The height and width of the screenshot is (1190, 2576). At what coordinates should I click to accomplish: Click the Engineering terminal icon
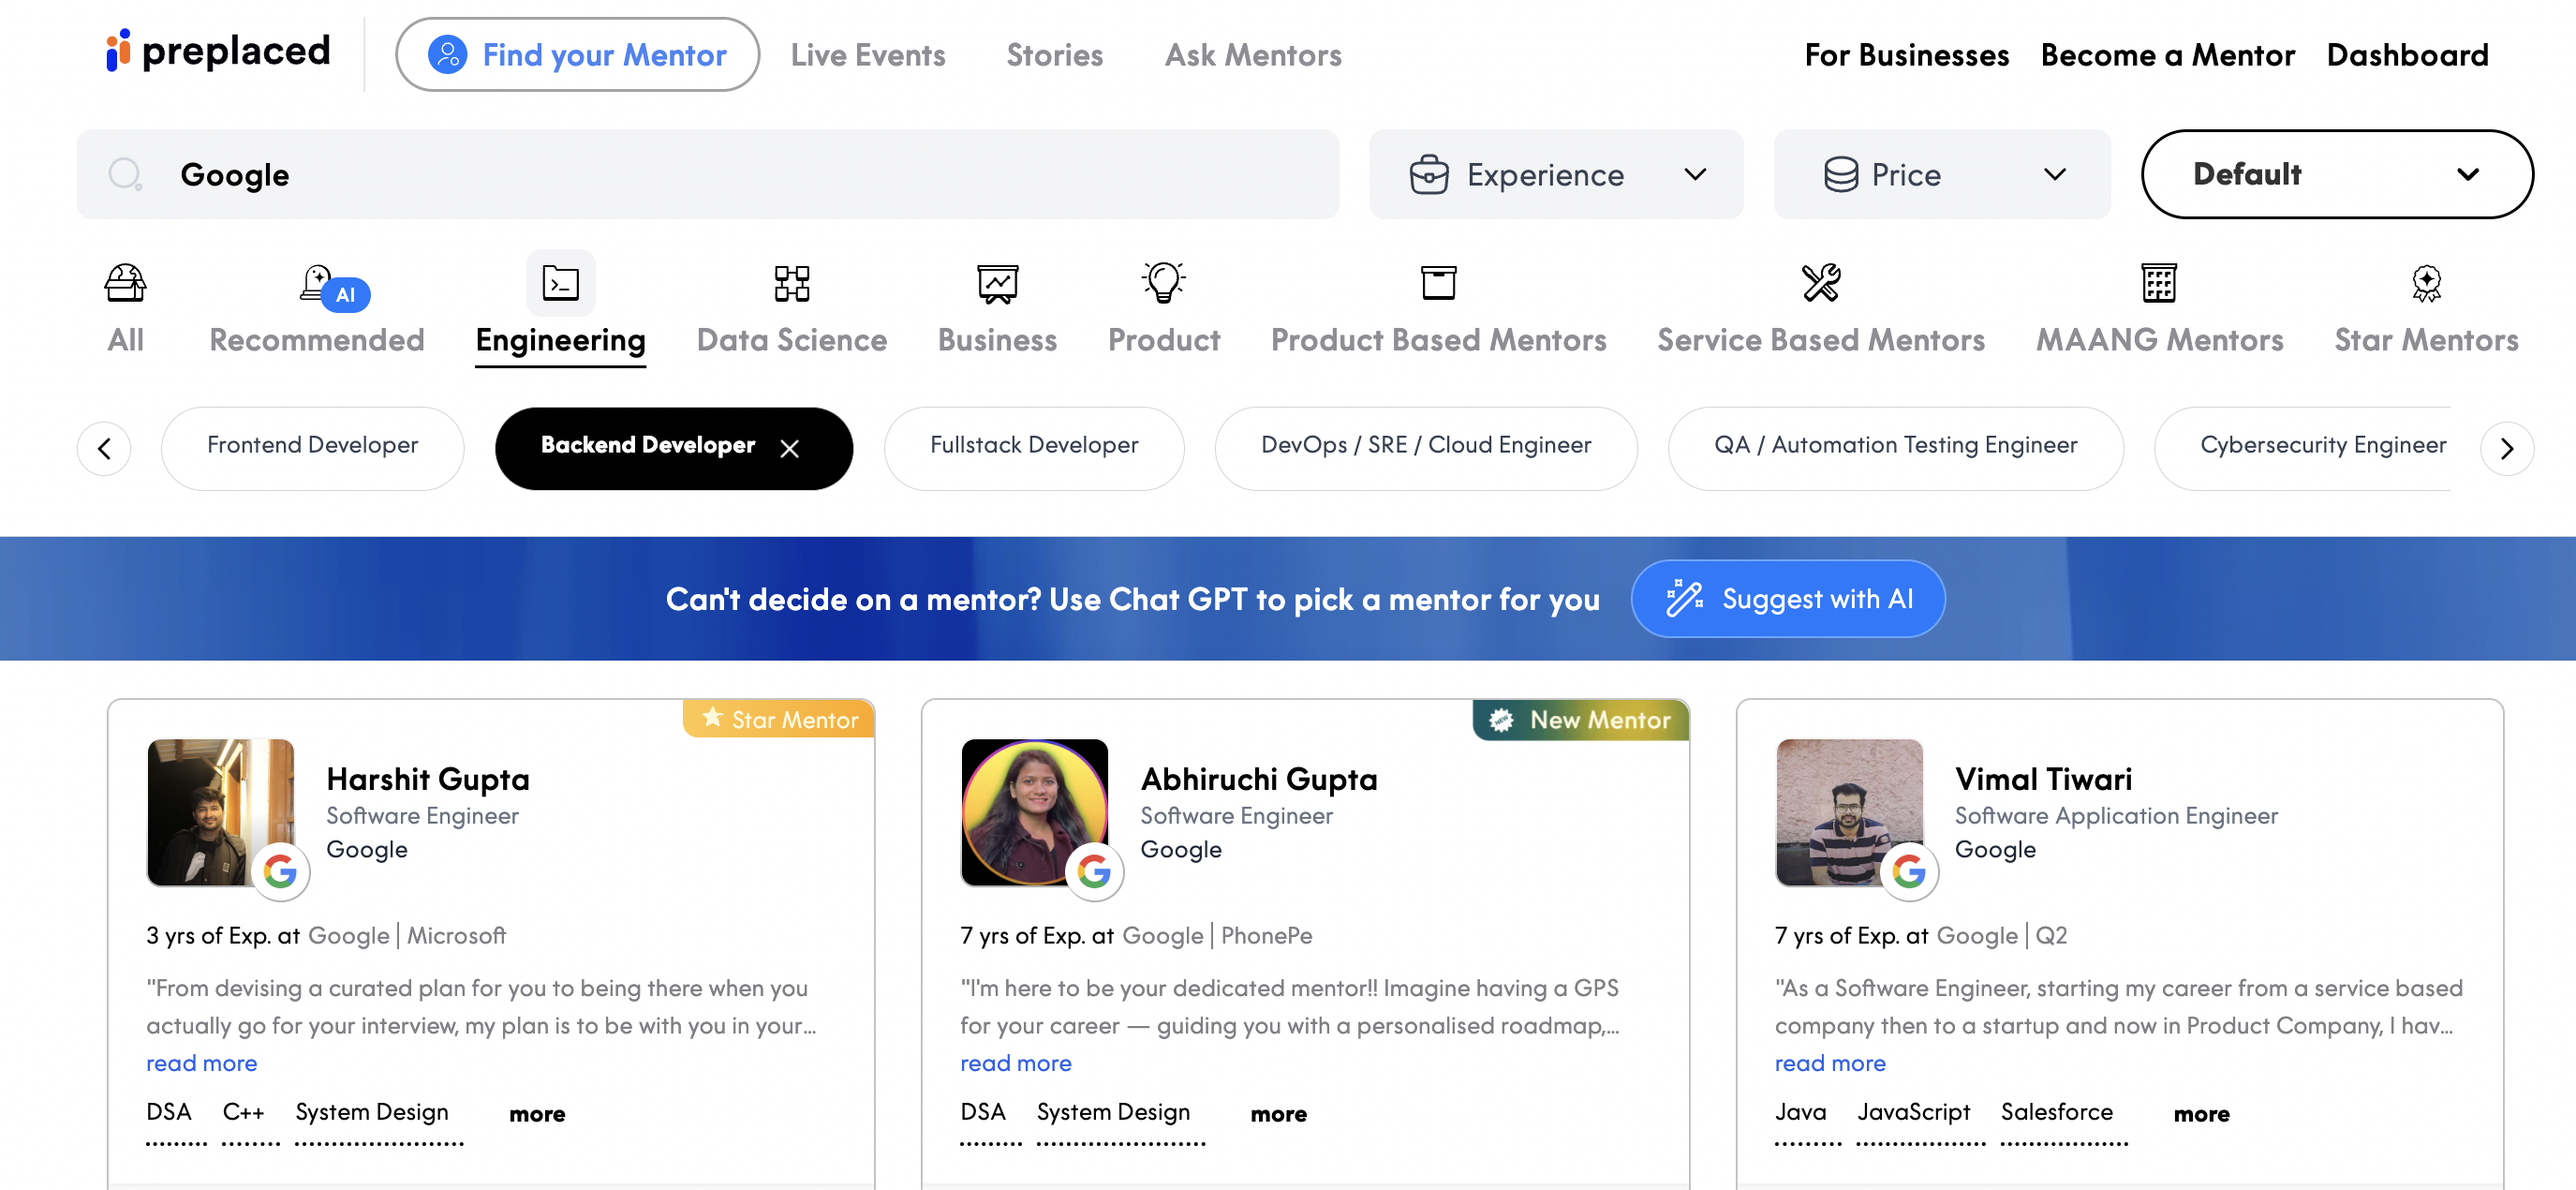(560, 283)
